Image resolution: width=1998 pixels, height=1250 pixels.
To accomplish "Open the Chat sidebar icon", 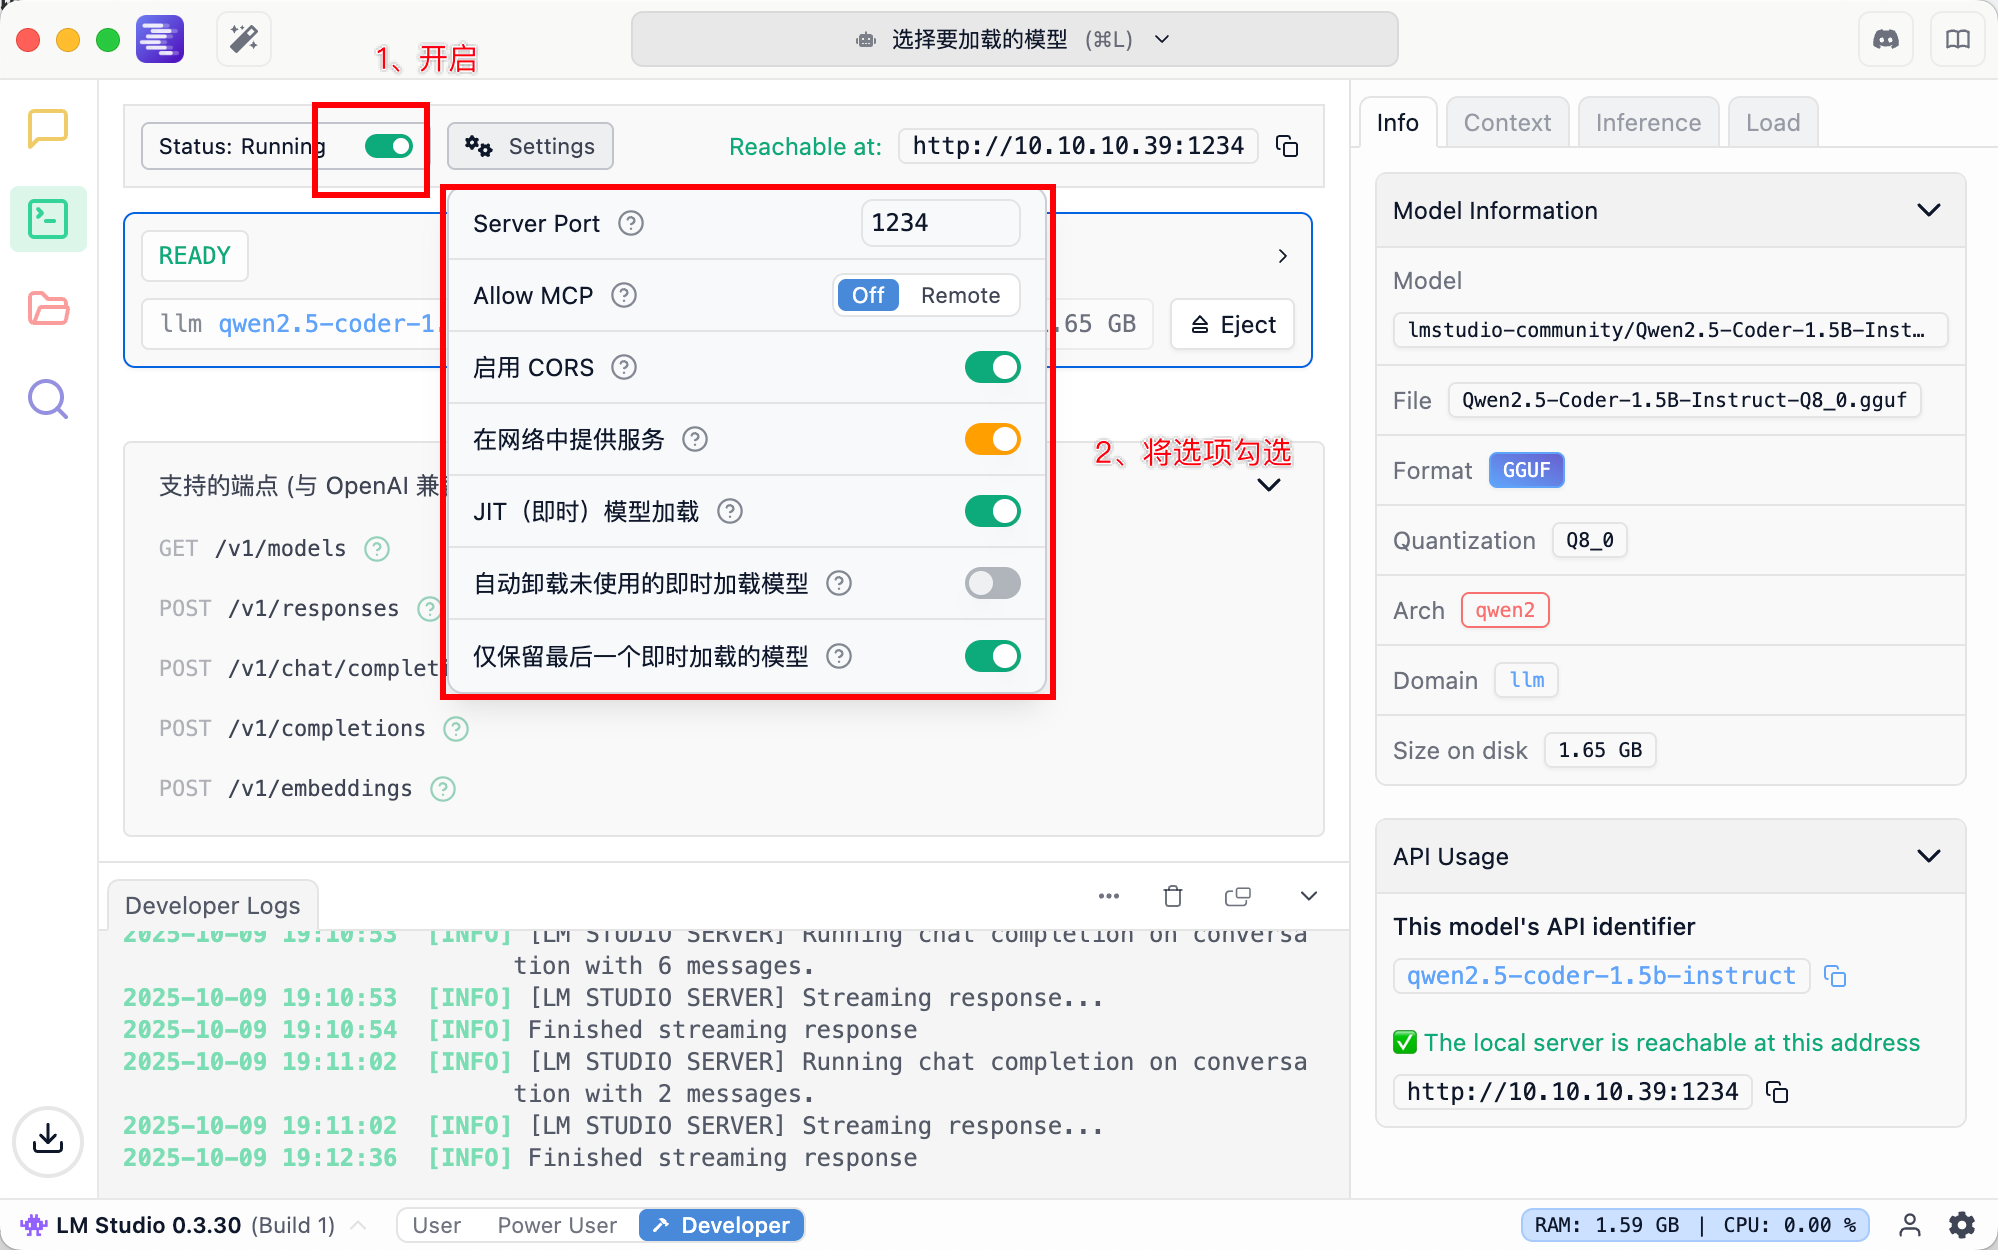I will pyautogui.click(x=47, y=129).
